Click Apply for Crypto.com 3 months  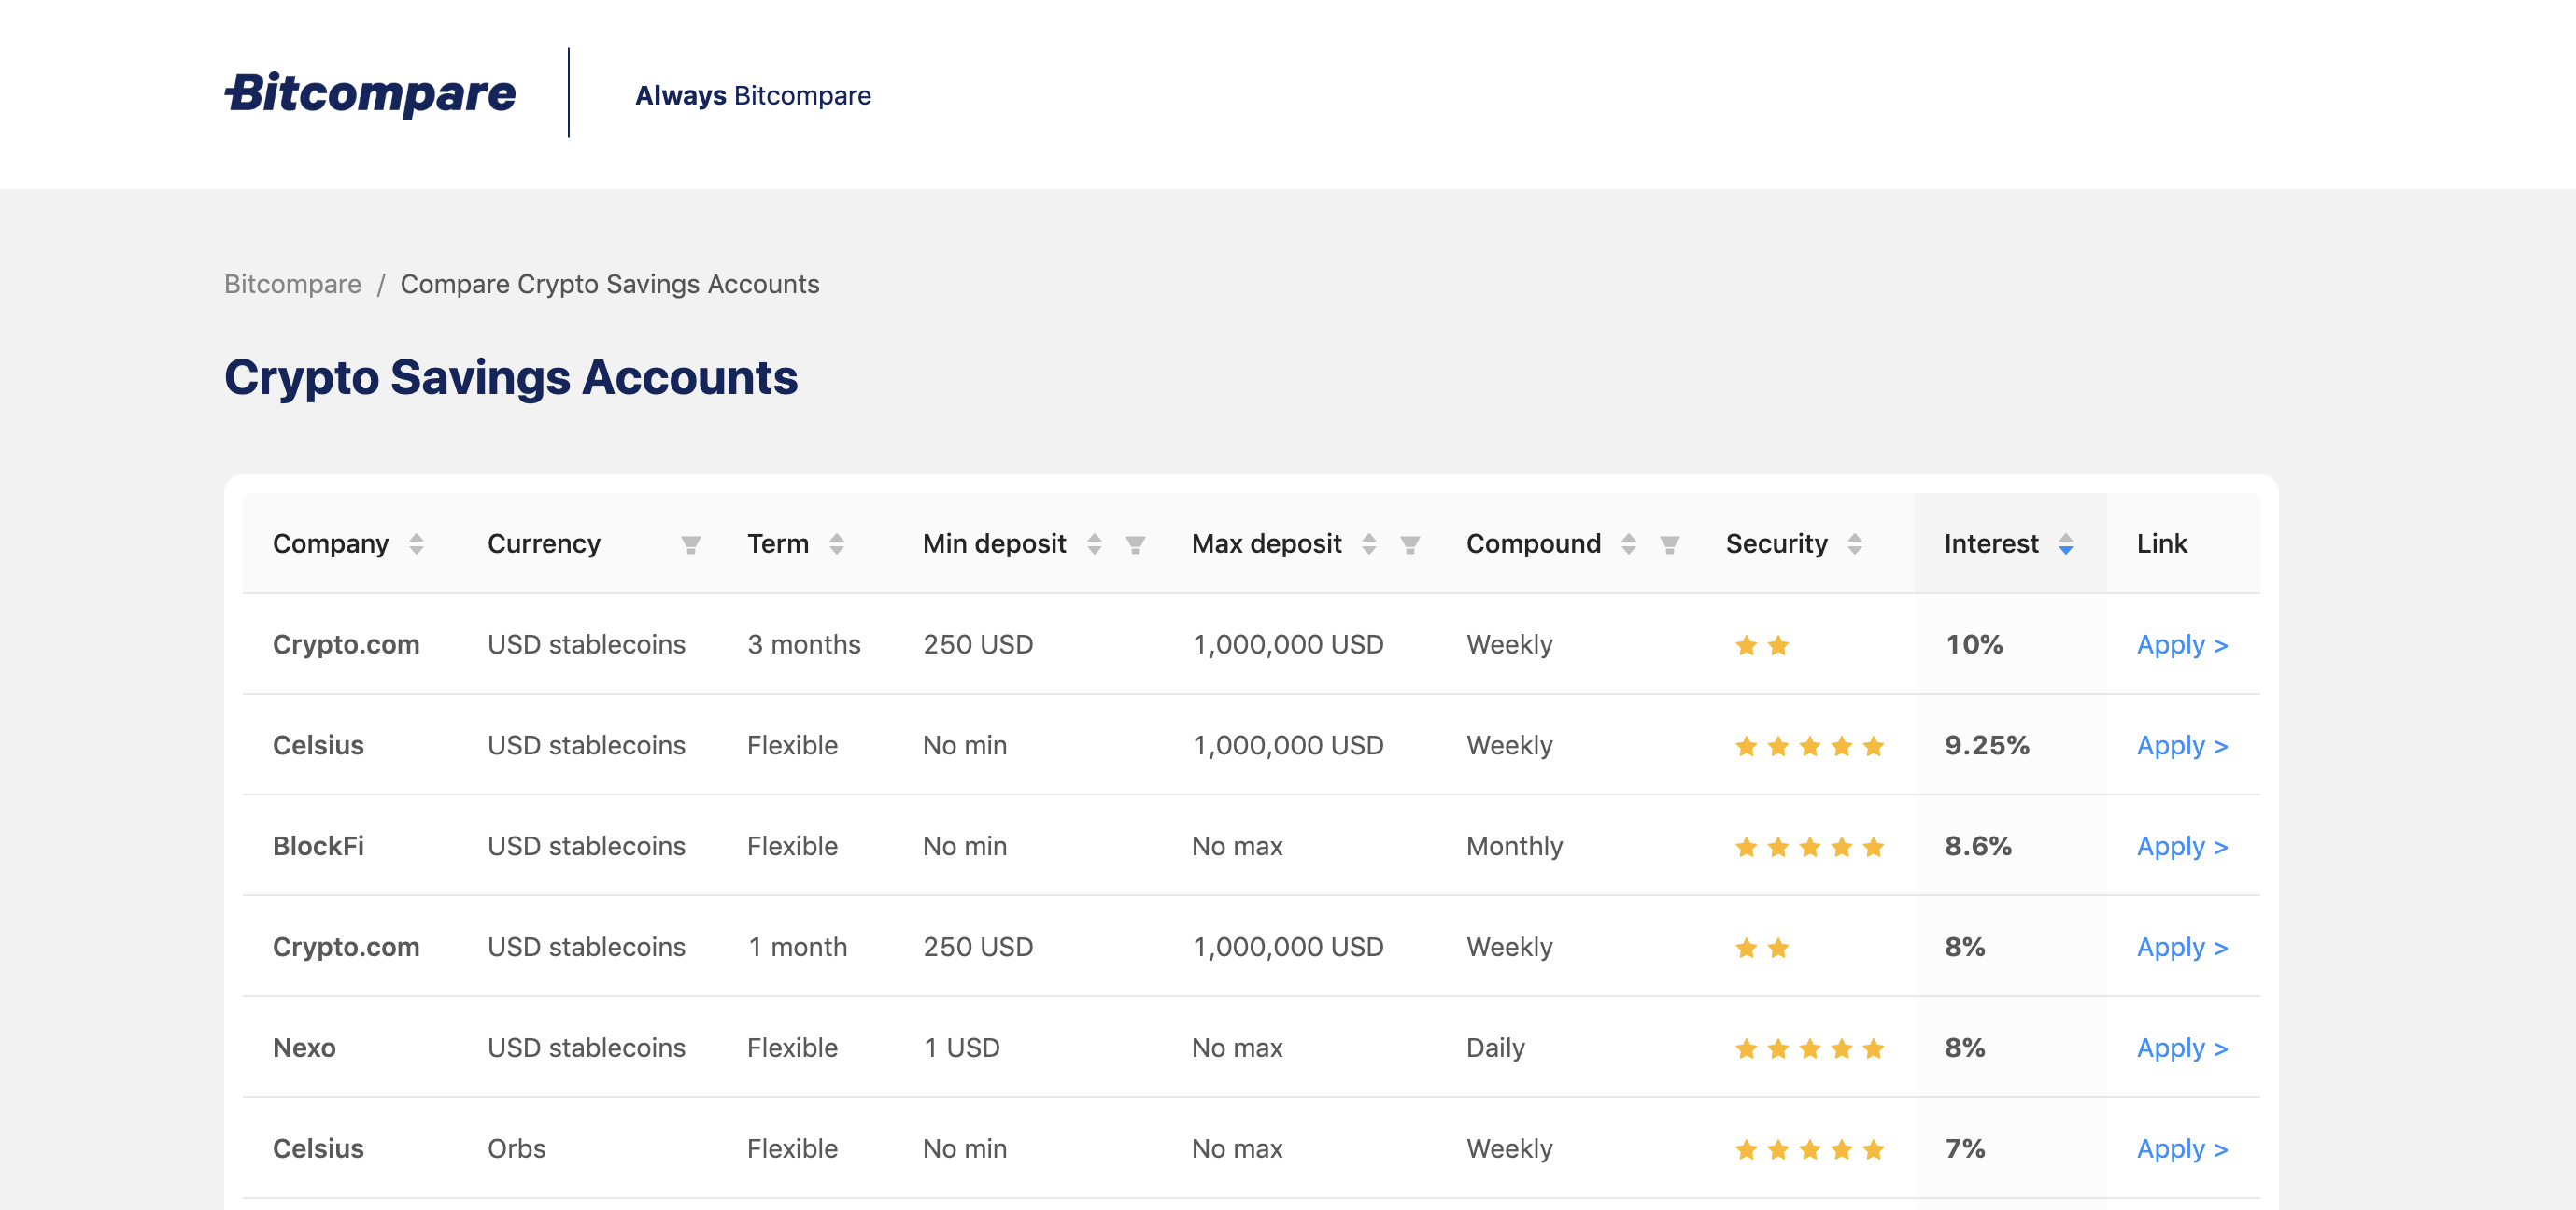tap(2181, 644)
